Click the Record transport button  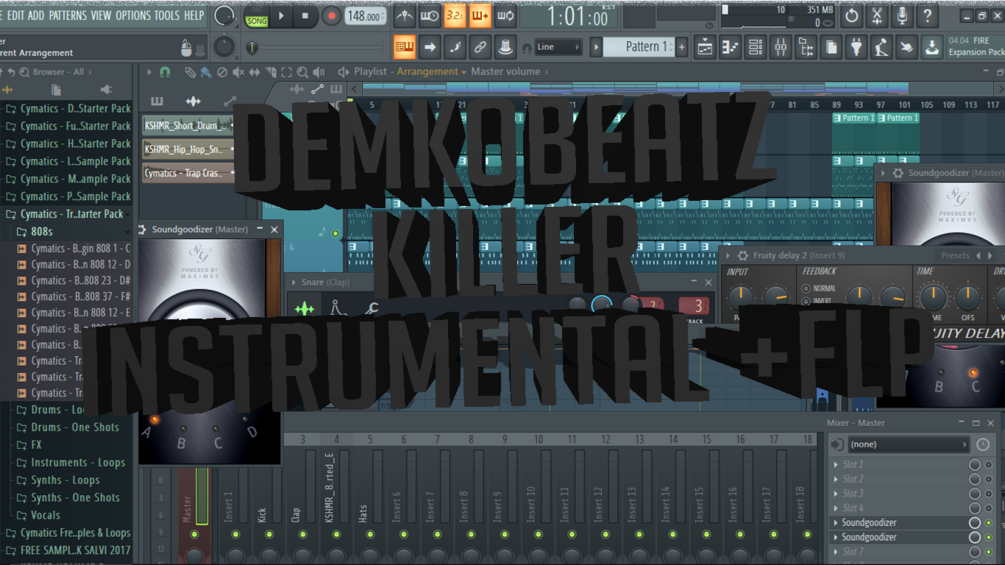tap(331, 16)
